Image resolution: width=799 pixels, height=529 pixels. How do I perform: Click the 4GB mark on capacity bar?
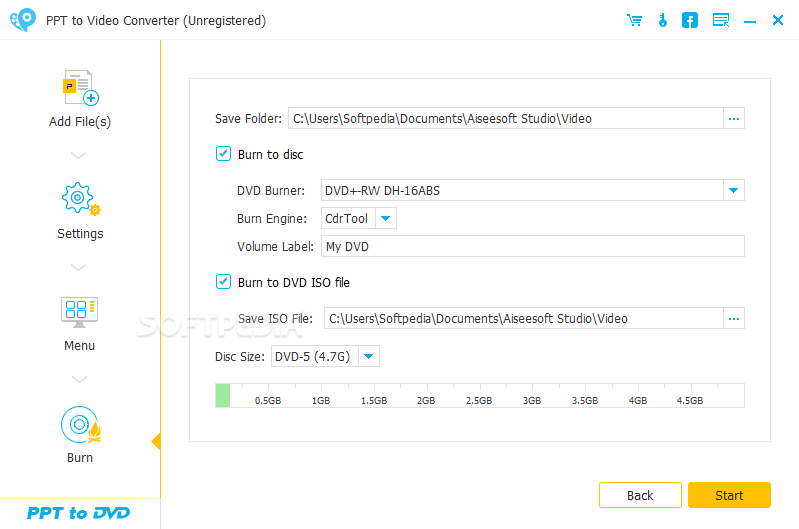click(x=638, y=401)
